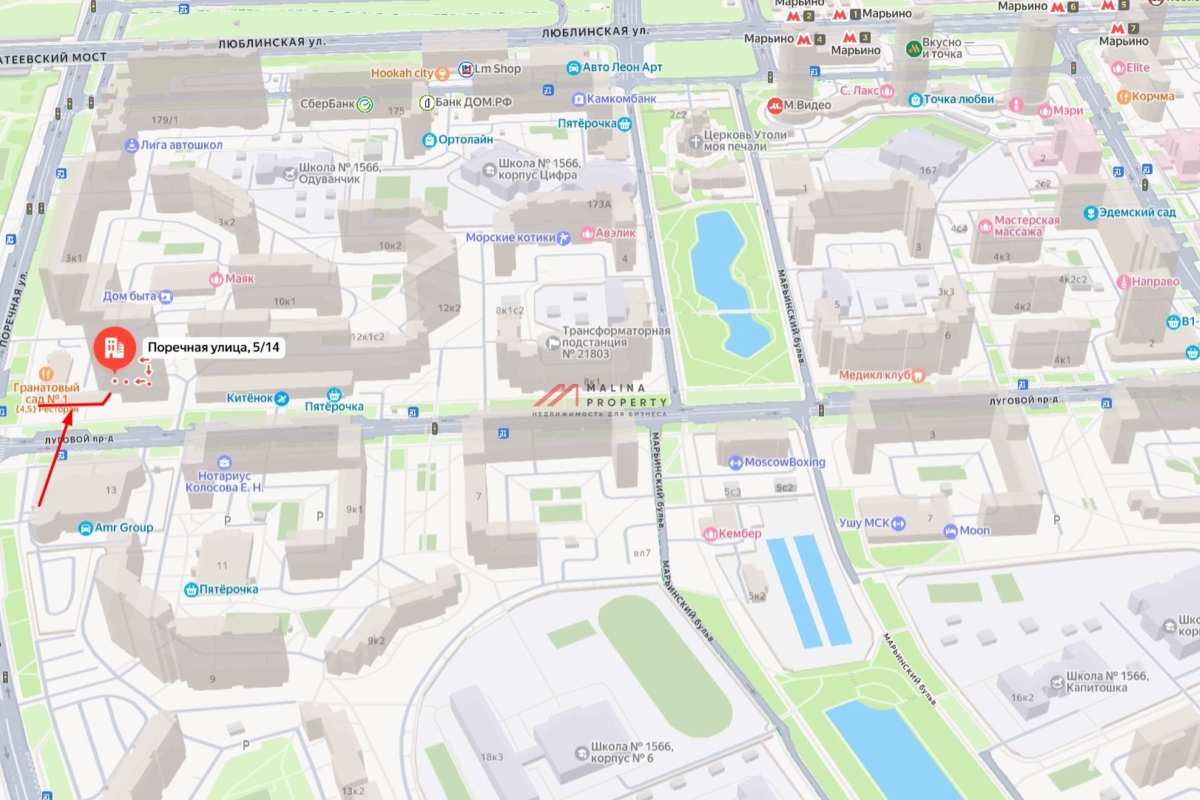Click the Amr Group car service icon

86,528
